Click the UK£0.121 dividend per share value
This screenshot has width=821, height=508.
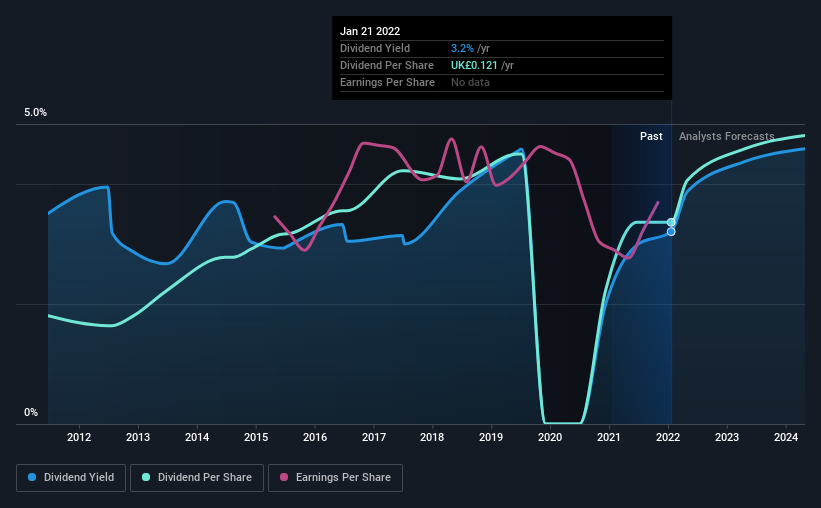[474, 65]
